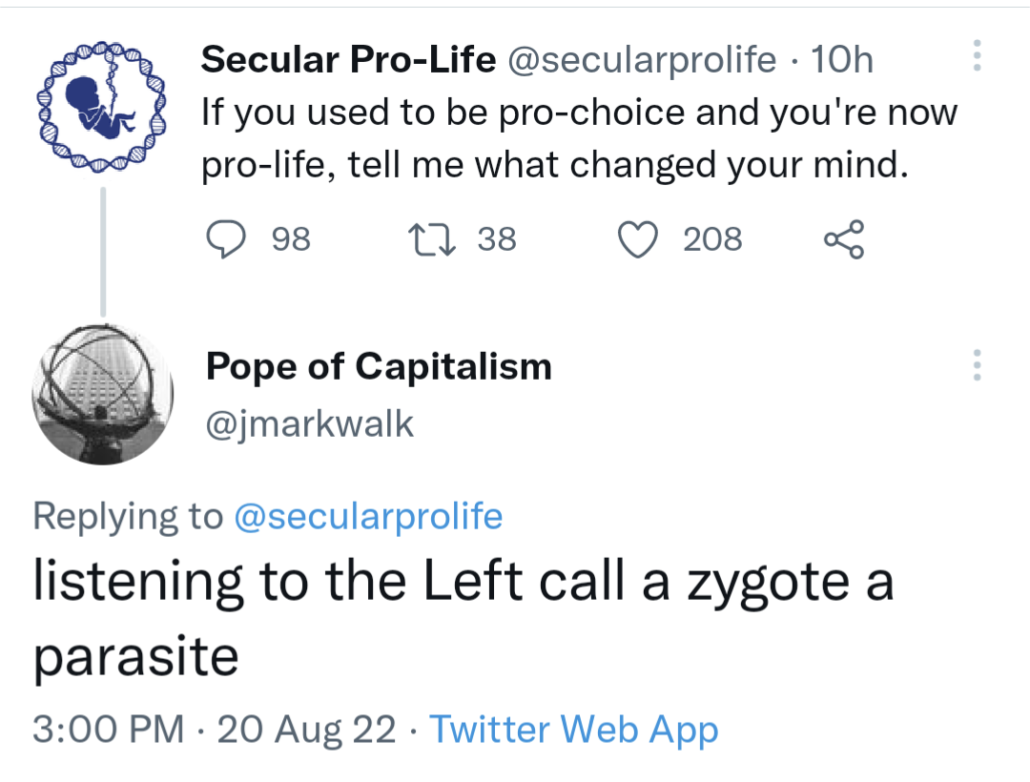Click the share icon on tweet

pos(842,240)
